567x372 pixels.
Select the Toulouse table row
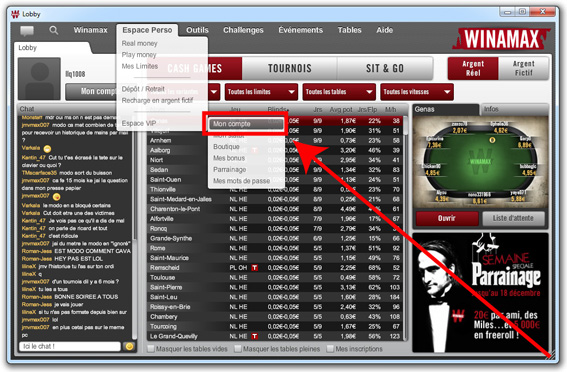click(274, 277)
